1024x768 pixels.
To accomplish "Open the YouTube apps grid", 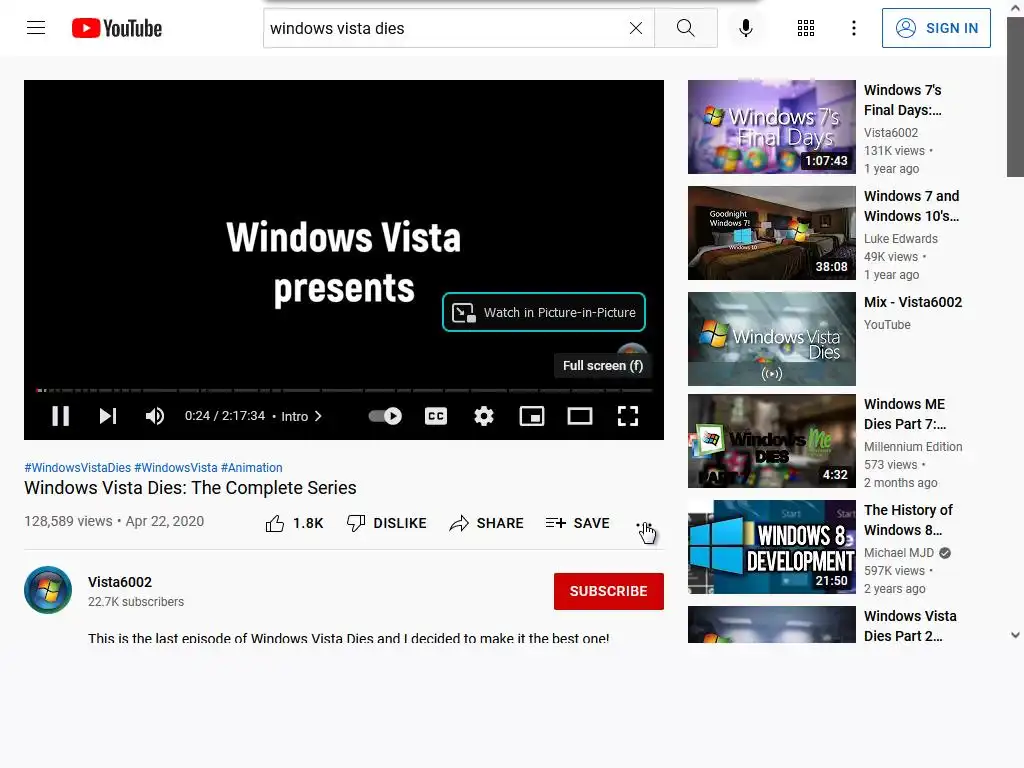I will pos(806,28).
